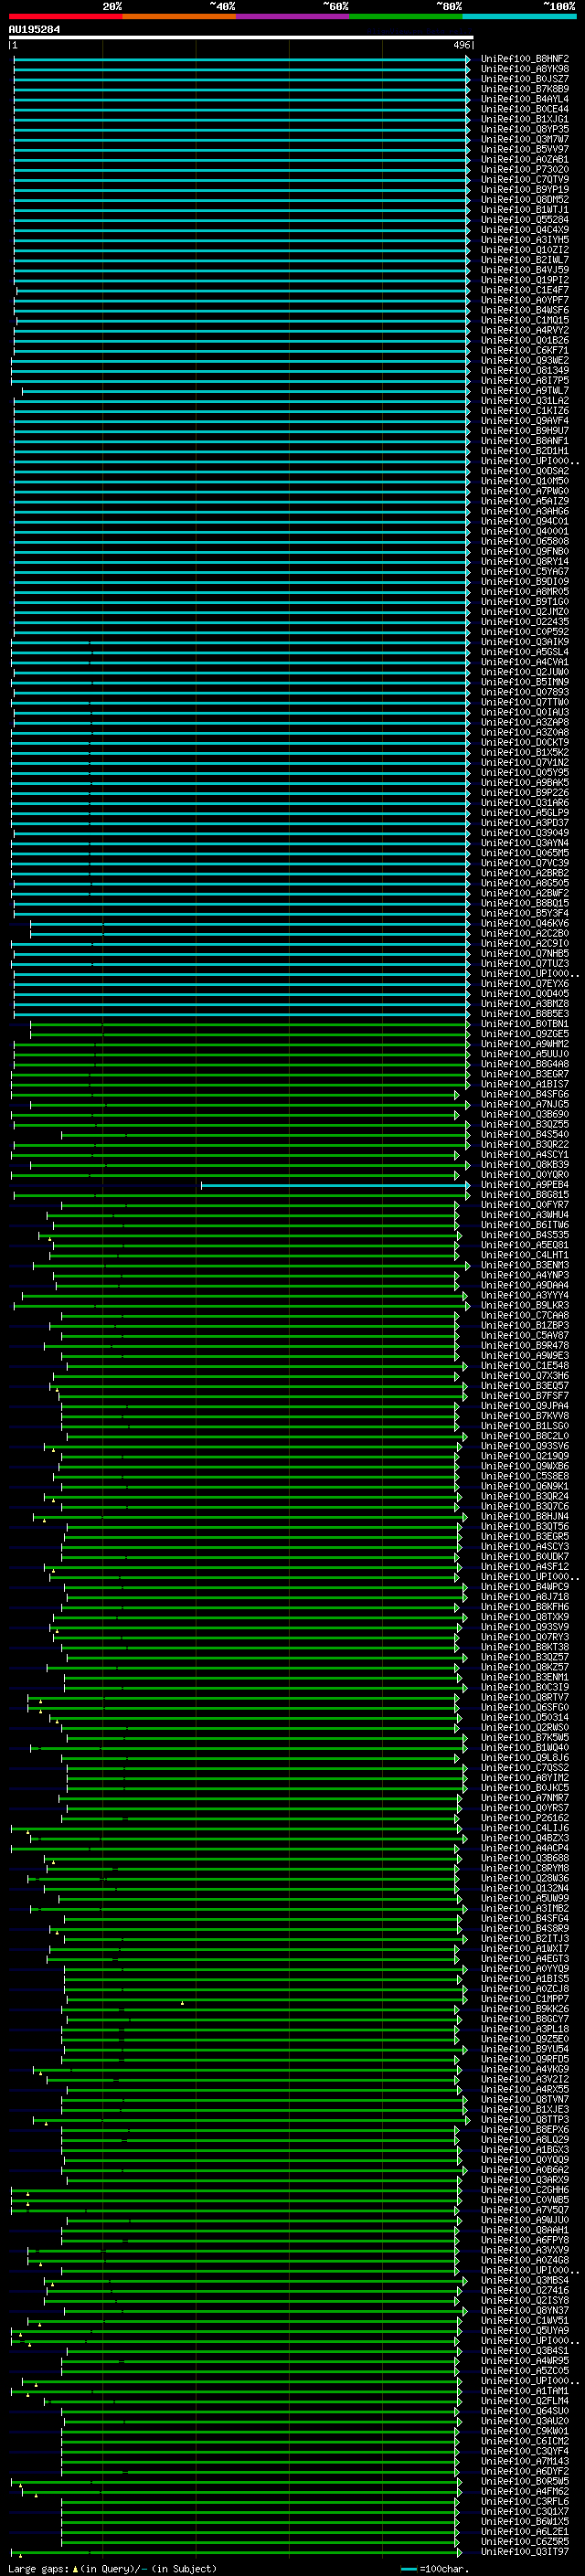Open hit UniRef100_C1E548
This screenshot has width=585, height=2576.
pyautogui.click(x=524, y=1366)
